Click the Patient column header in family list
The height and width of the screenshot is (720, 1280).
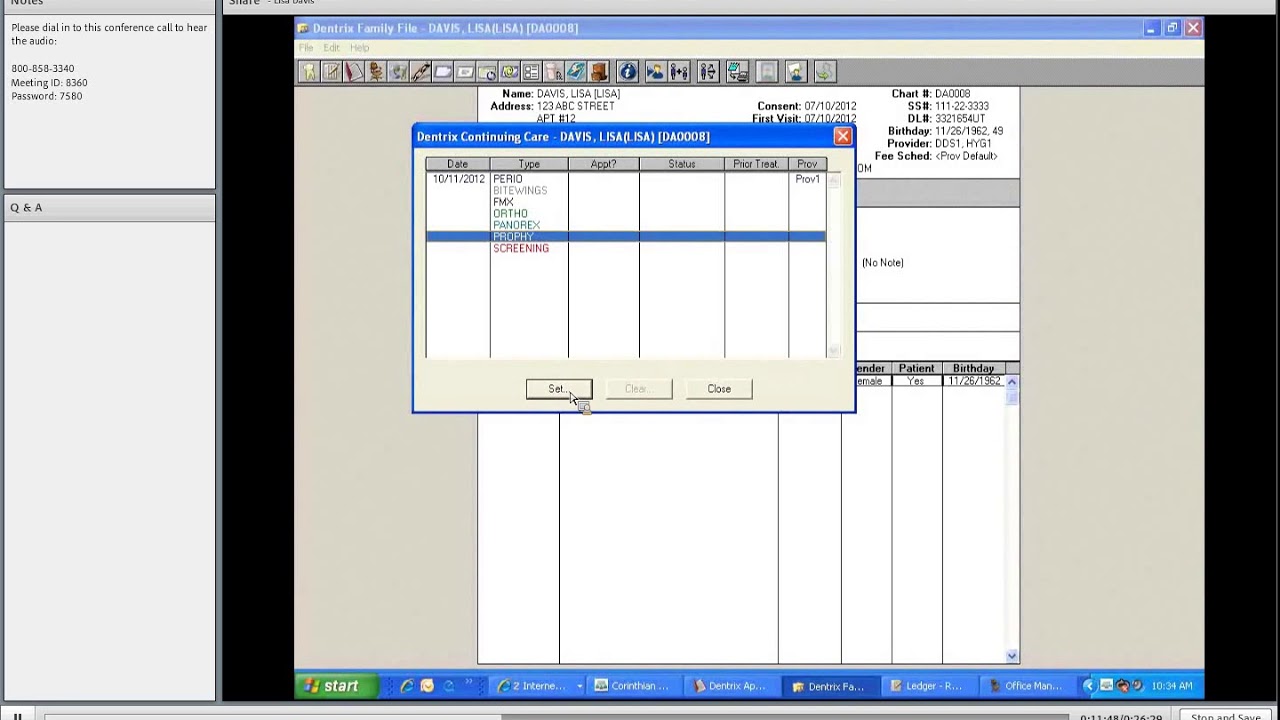(x=916, y=369)
